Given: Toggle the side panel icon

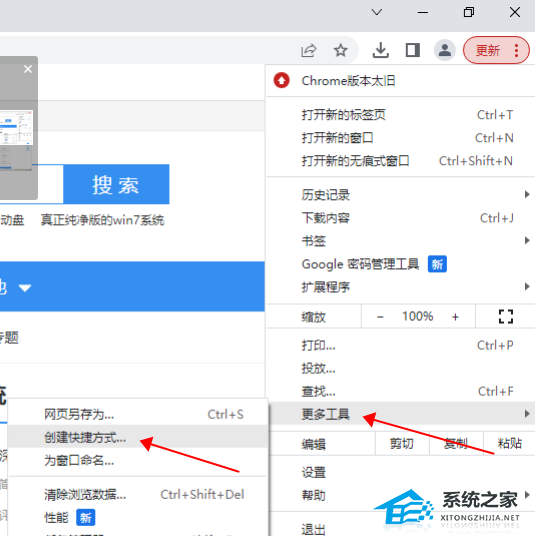Looking at the screenshot, I should [413, 50].
